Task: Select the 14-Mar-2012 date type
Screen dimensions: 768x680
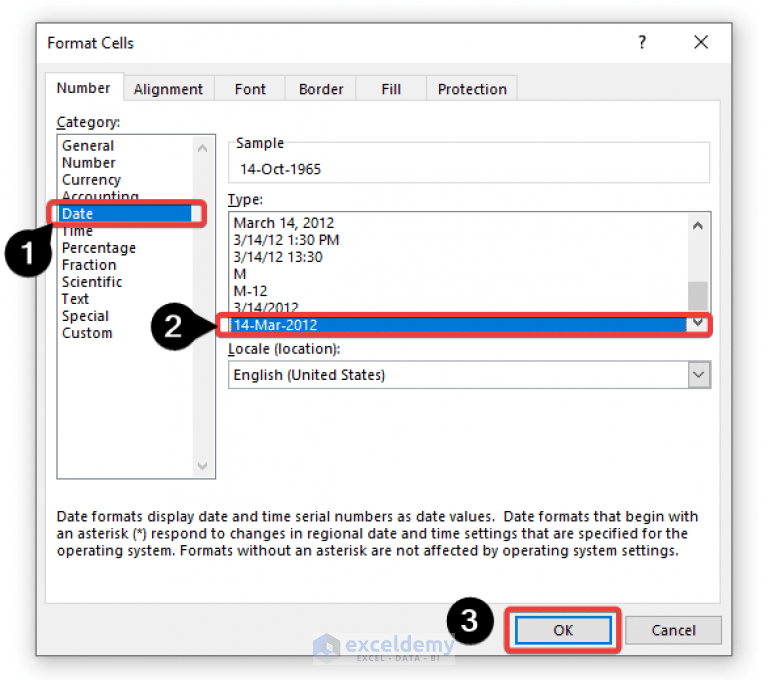Action: (458, 325)
